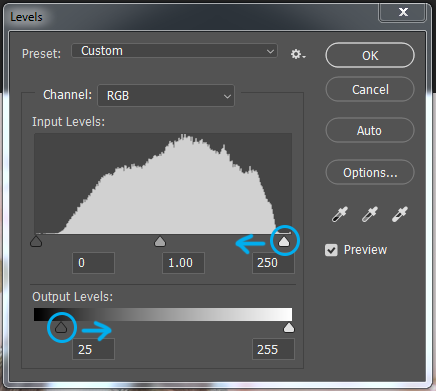The image size is (436, 391).
Task: Click the circled output shadow slider
Action: [x=61, y=328]
